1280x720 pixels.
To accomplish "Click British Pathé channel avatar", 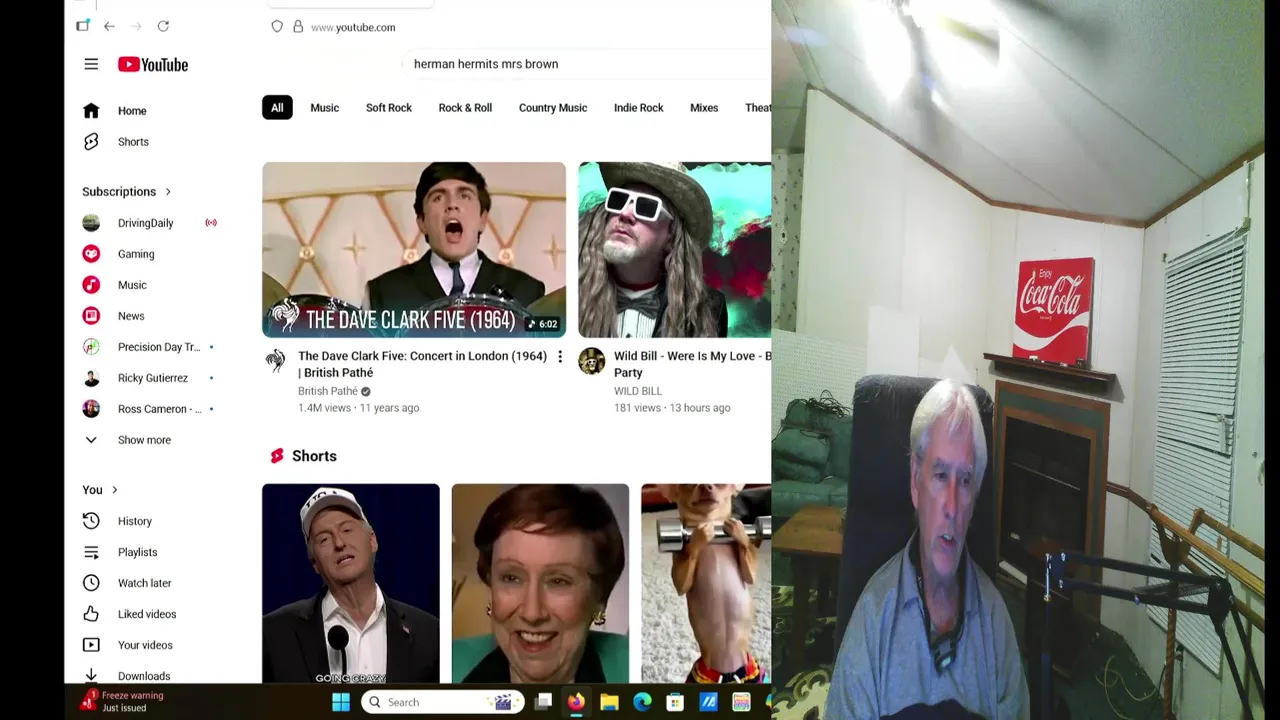I will coord(275,361).
